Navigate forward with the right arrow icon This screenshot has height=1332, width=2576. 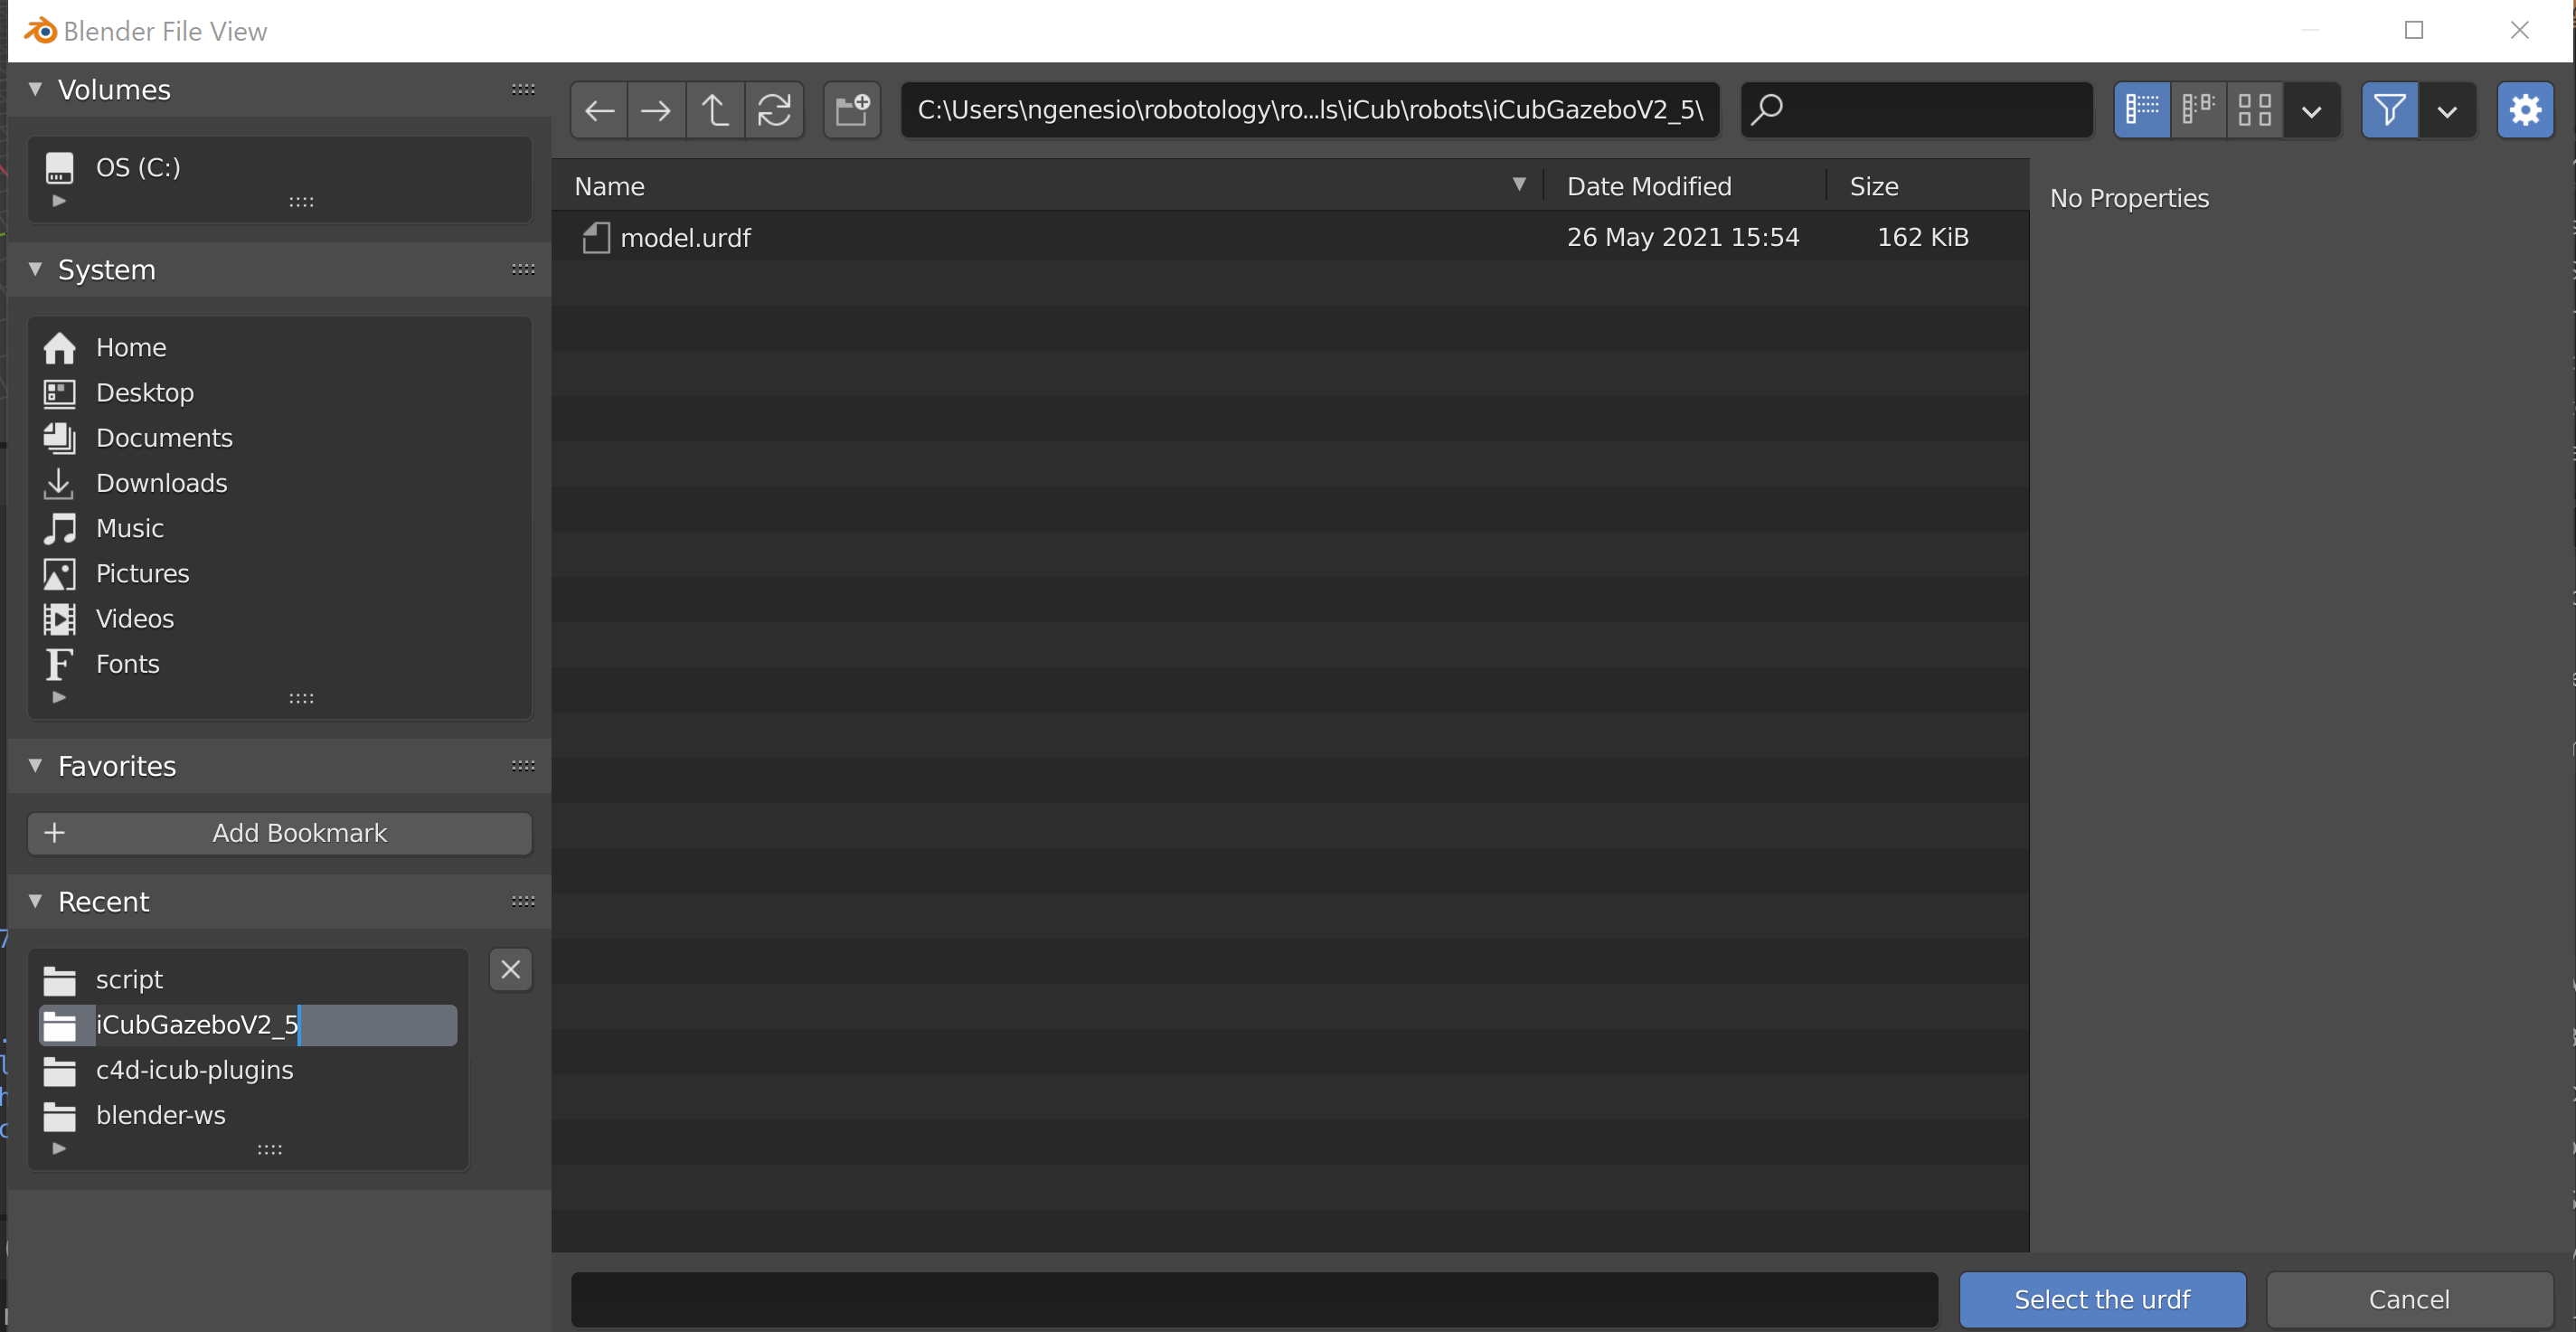point(656,110)
